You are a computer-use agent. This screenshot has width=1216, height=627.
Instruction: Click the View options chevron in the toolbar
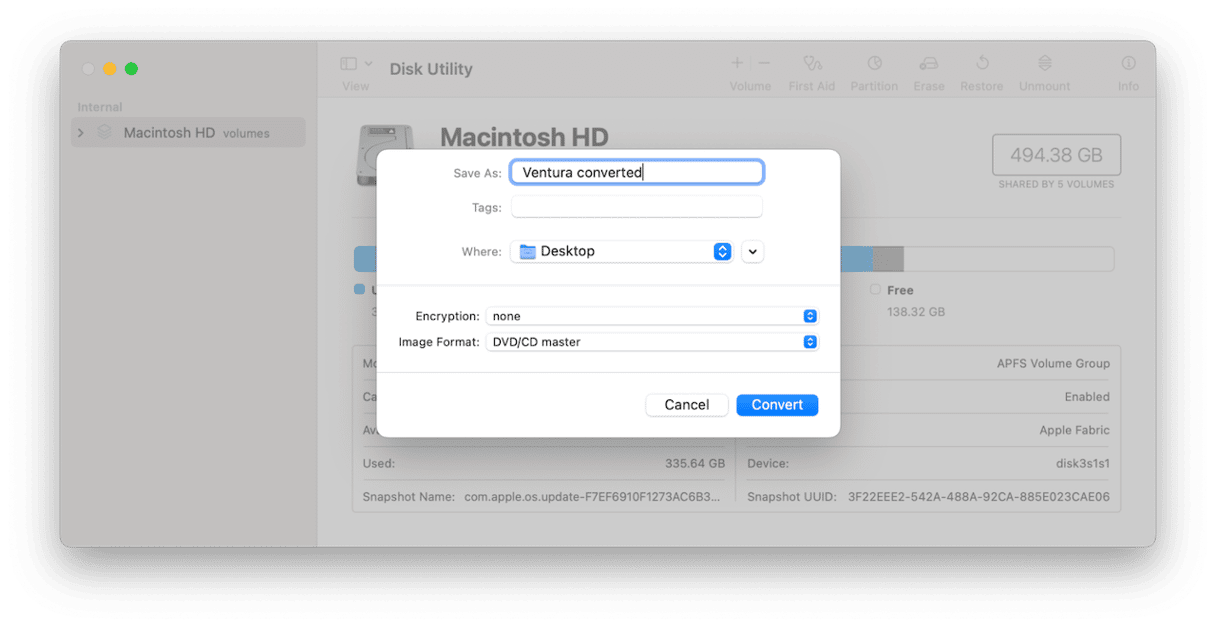click(368, 63)
